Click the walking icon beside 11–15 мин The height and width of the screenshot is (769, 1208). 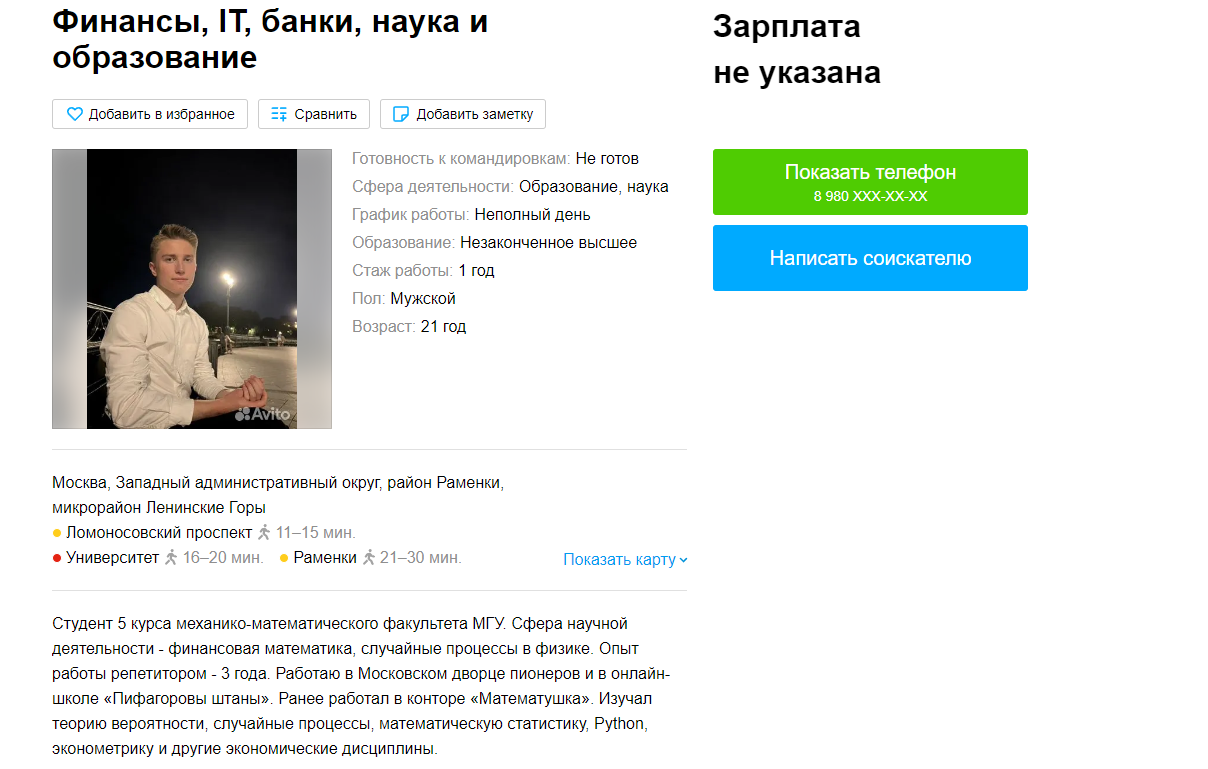pos(264,532)
